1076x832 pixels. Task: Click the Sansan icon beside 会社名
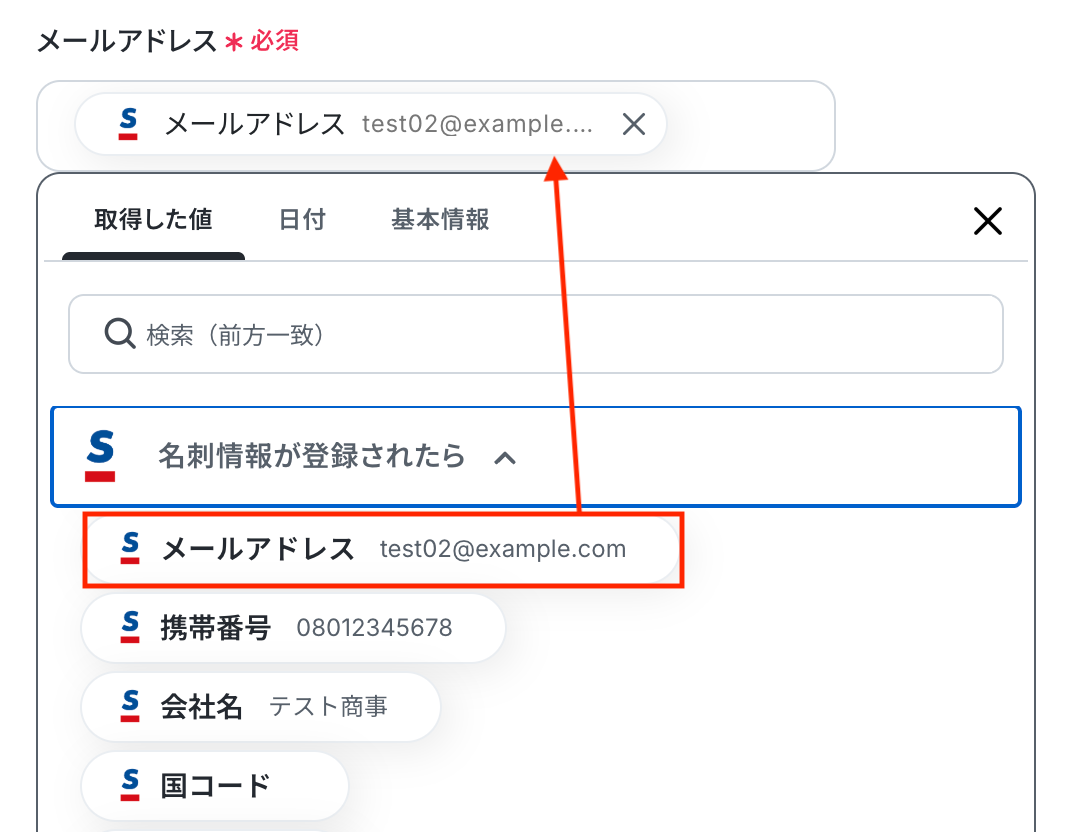tap(130, 706)
